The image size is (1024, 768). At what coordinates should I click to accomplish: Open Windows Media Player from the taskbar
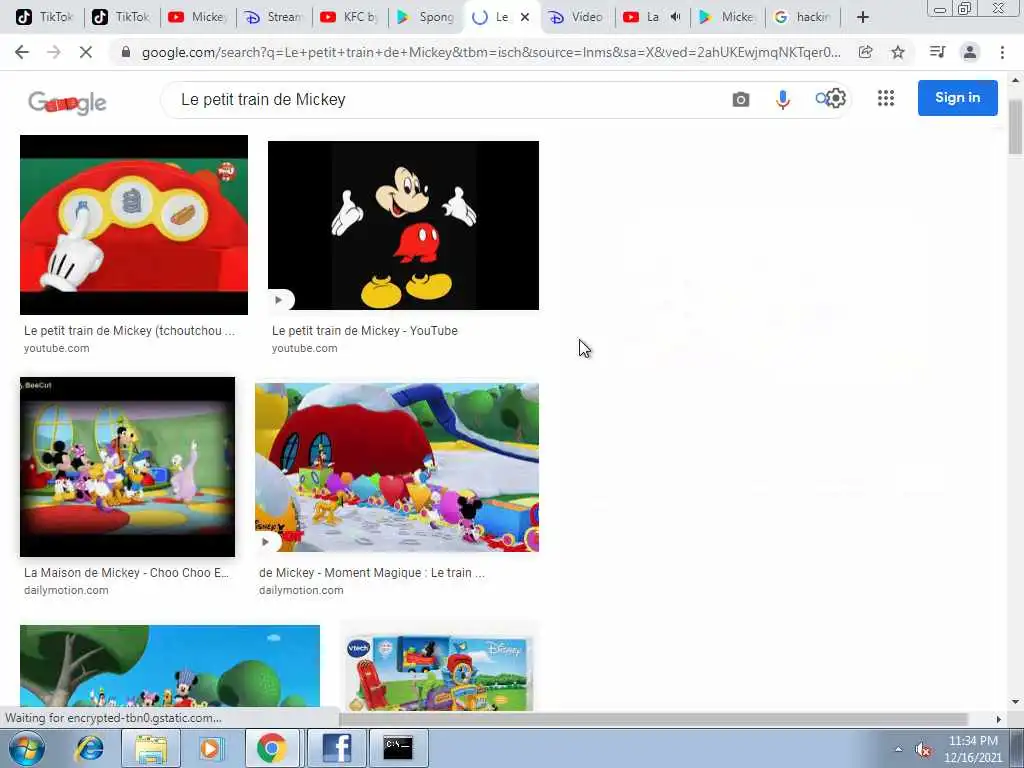pos(210,748)
